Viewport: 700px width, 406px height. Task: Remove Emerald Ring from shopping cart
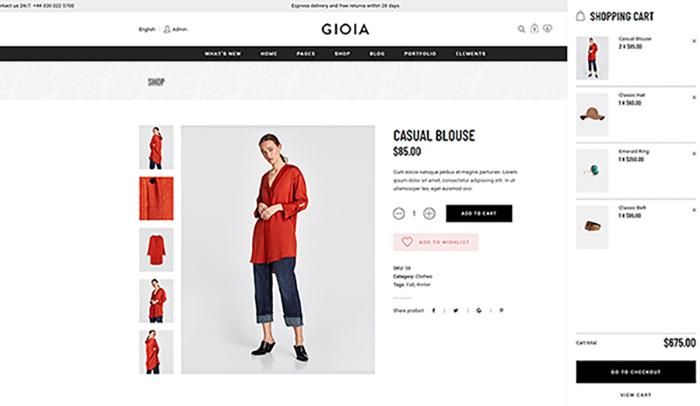coord(694,154)
